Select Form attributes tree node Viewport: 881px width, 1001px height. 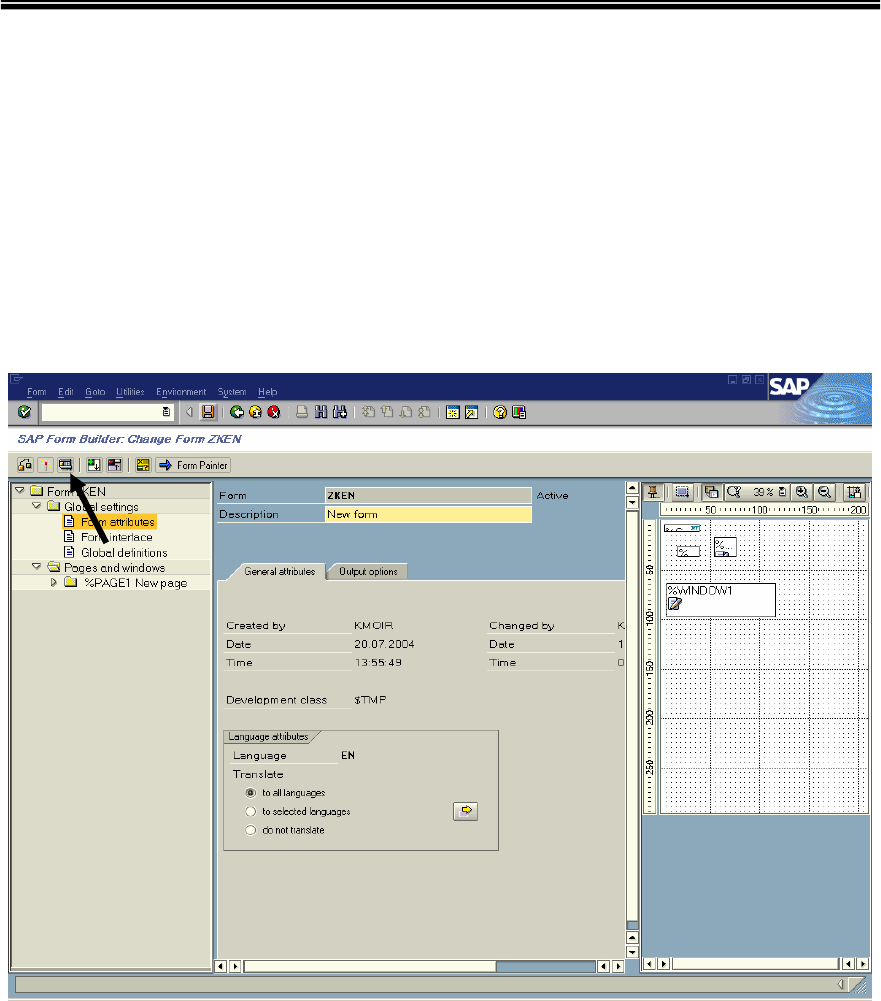point(117,522)
